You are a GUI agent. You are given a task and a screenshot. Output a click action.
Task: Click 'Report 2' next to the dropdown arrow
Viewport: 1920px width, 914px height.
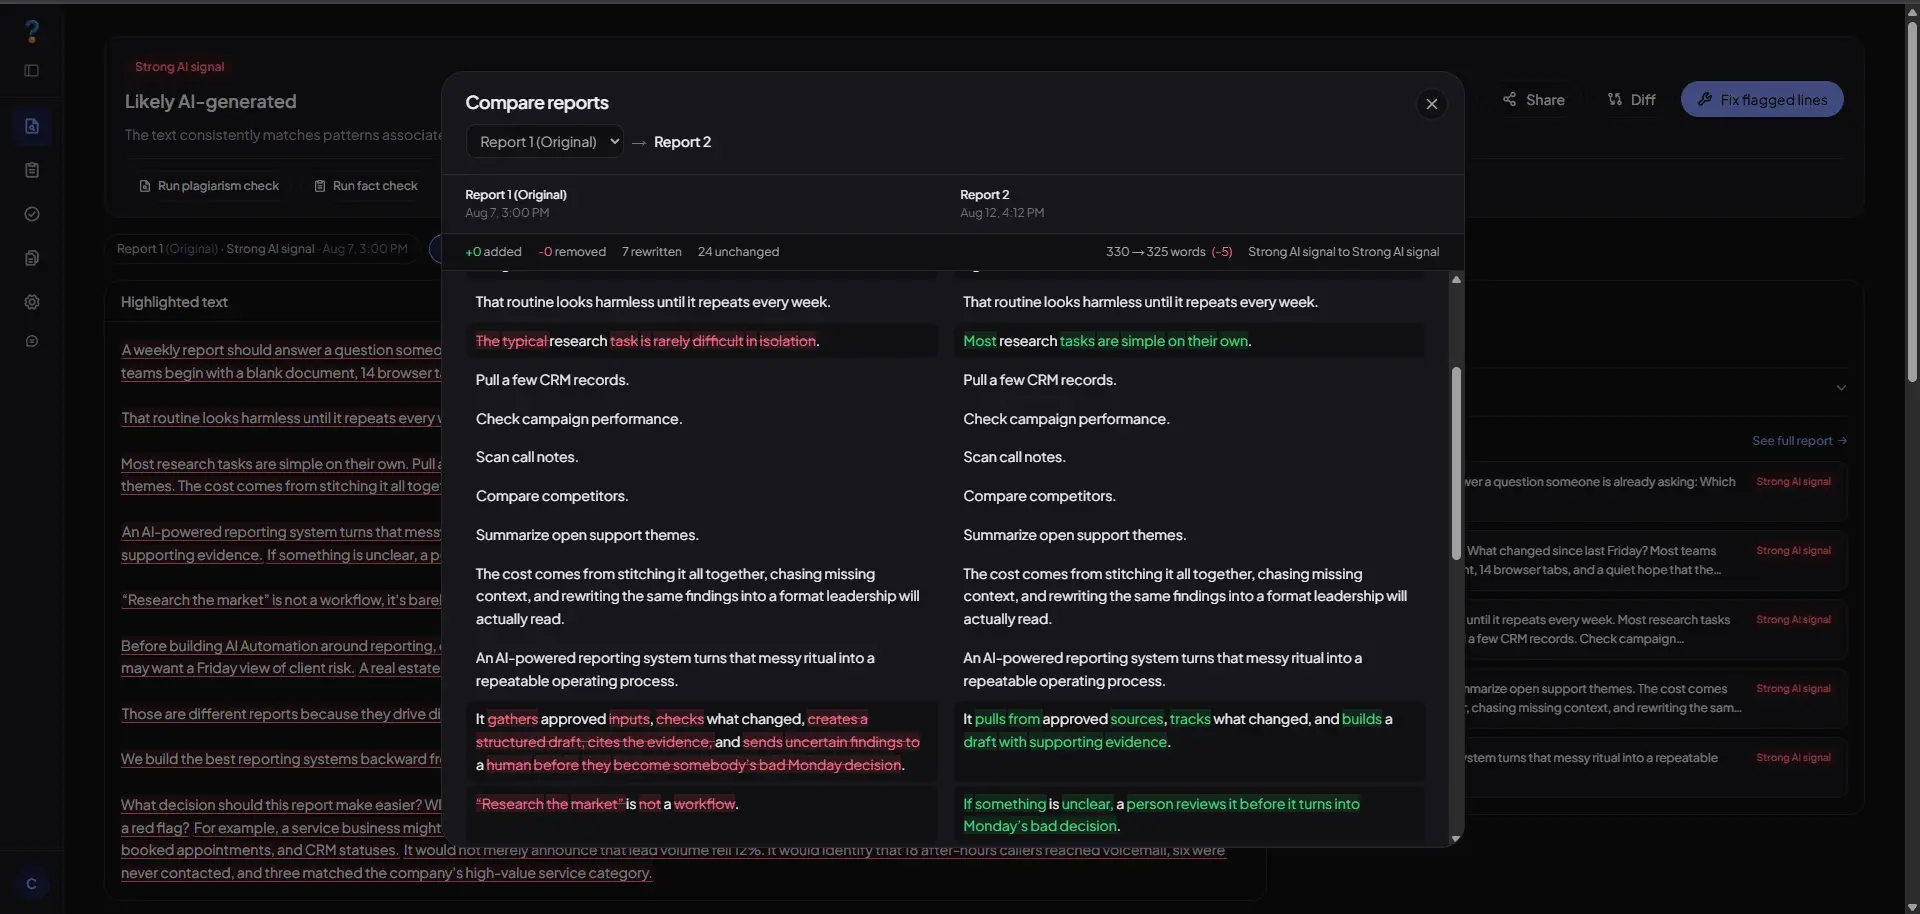[x=682, y=142]
